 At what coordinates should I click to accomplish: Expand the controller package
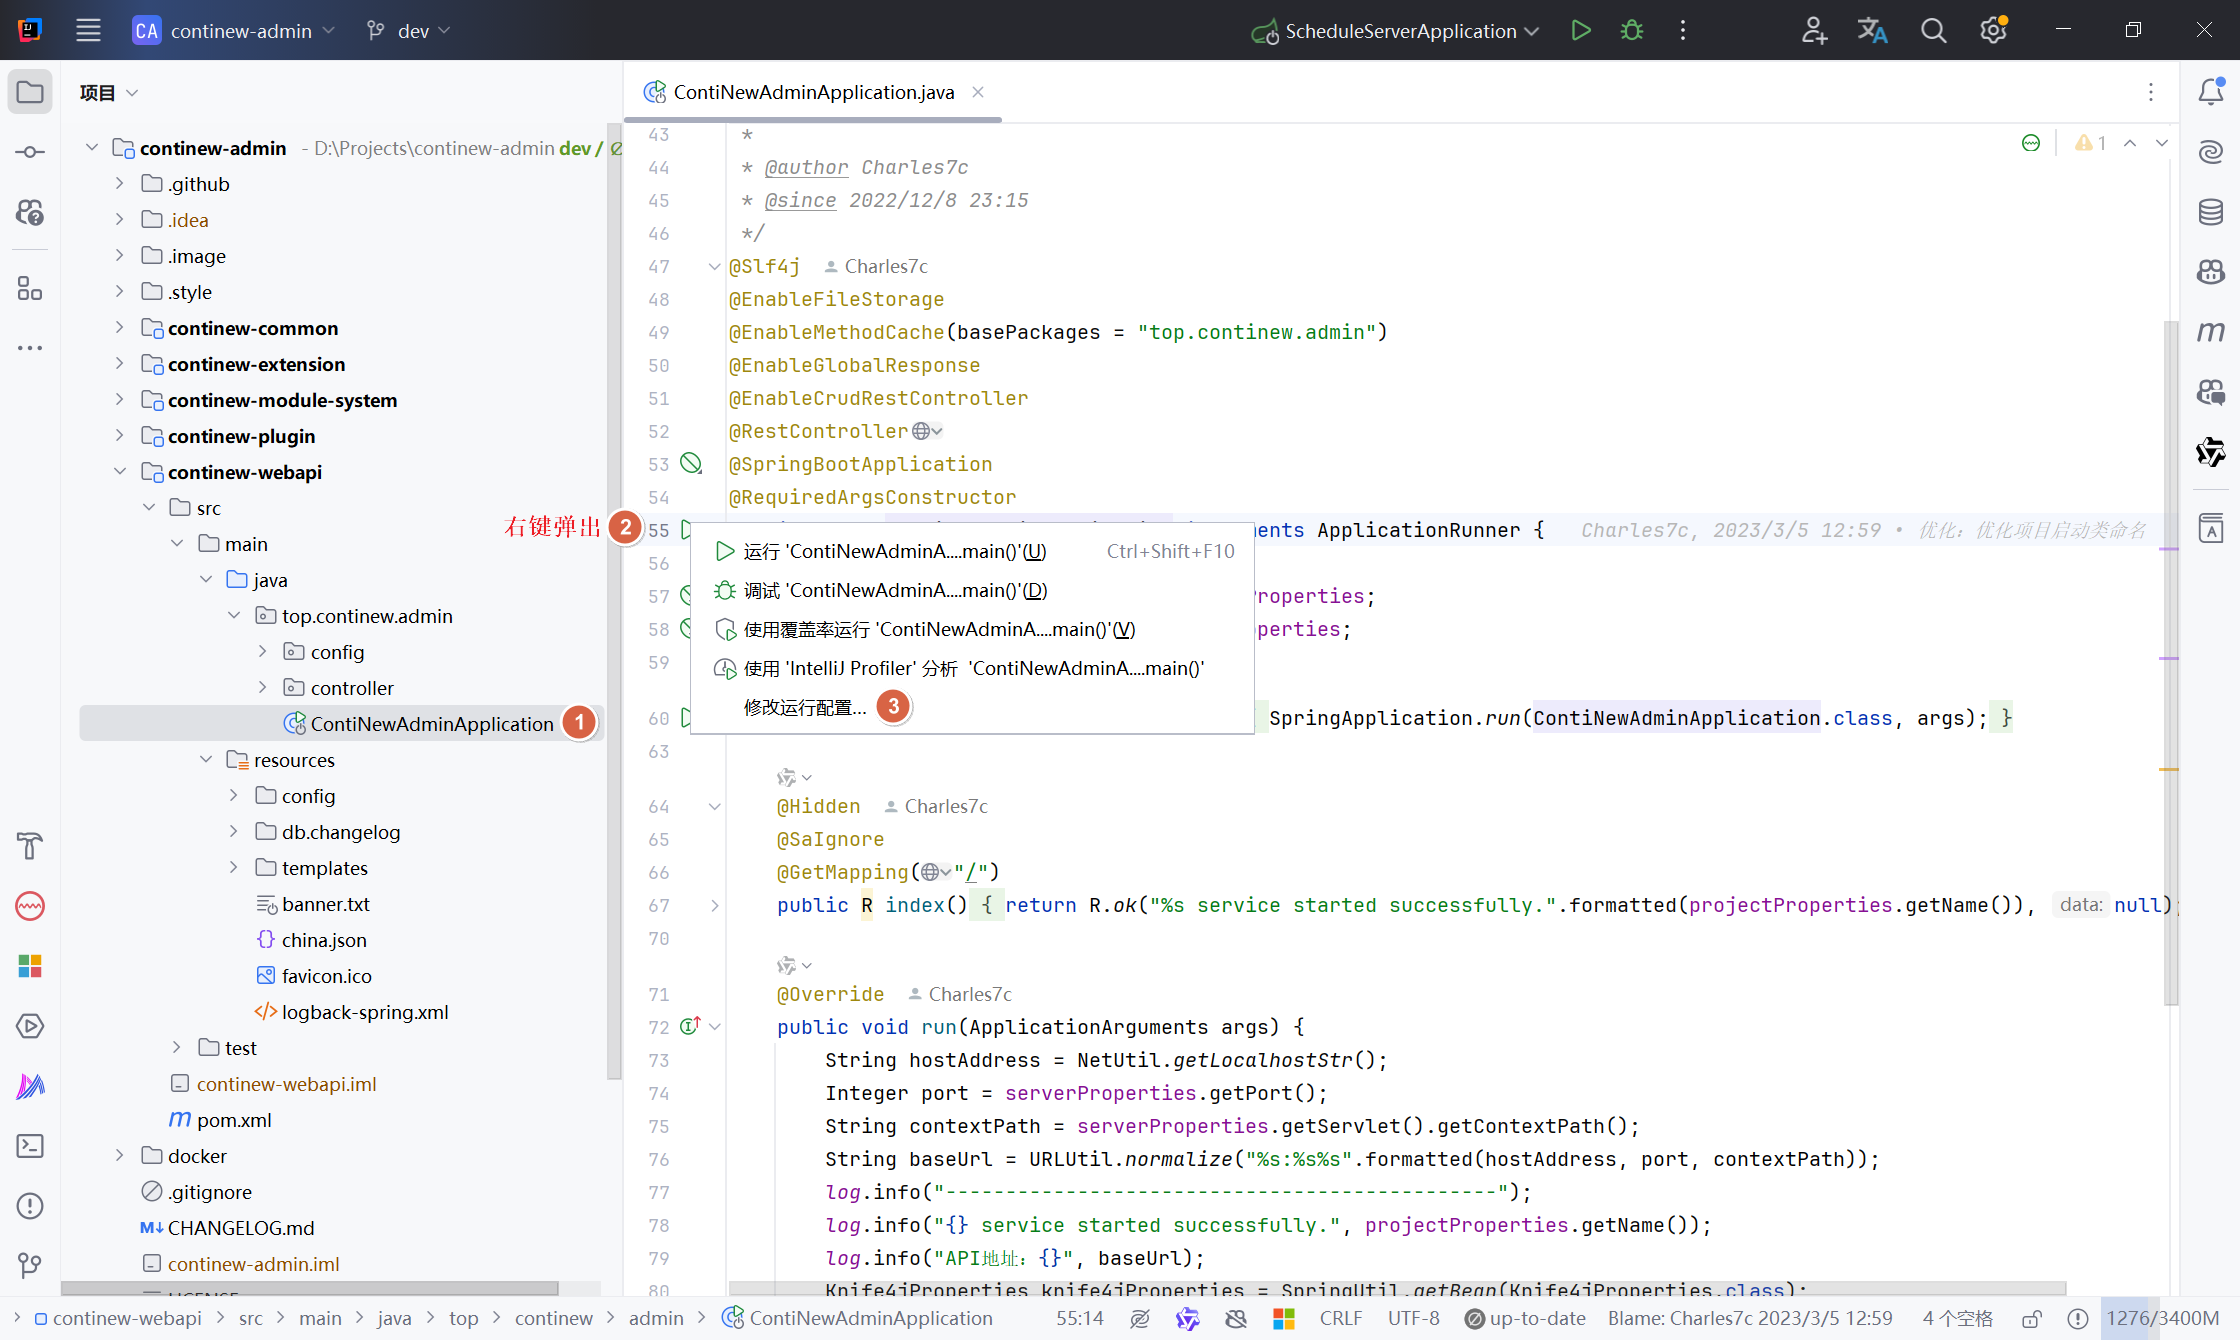click(263, 688)
